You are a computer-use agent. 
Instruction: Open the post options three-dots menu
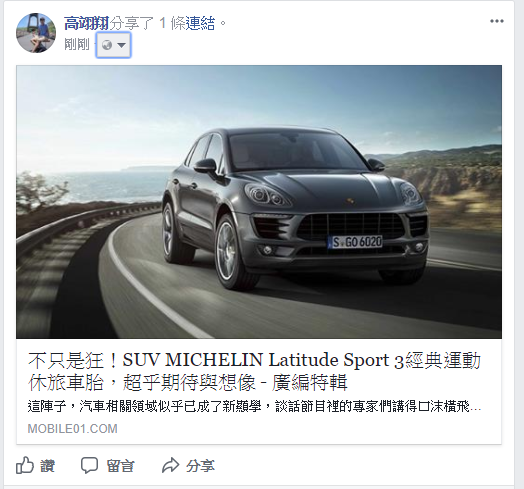pyautogui.click(x=497, y=21)
